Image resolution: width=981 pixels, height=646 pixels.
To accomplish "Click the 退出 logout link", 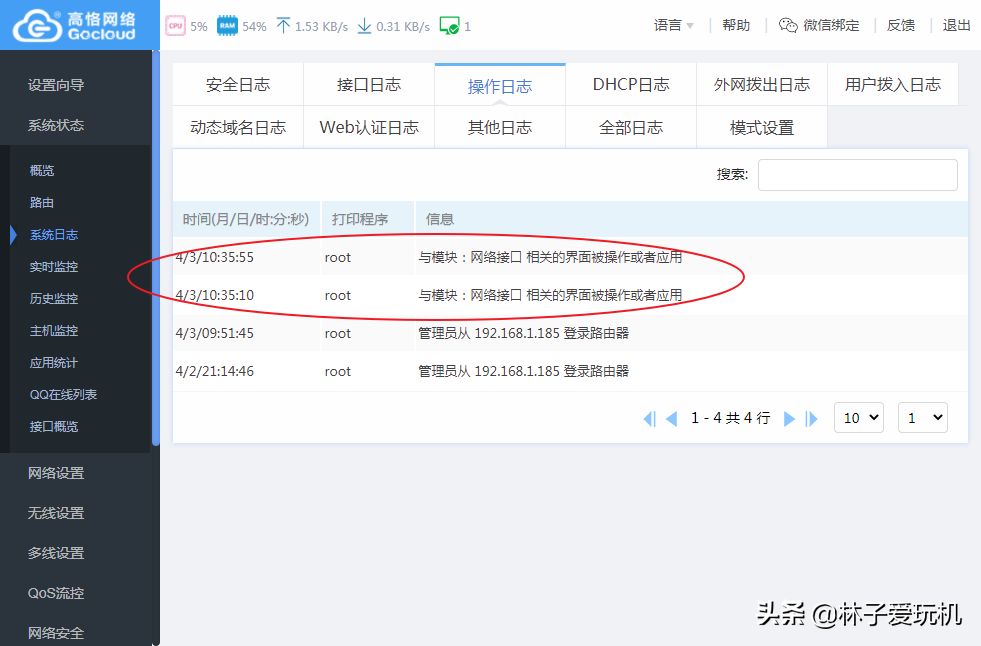I will 956,26.
